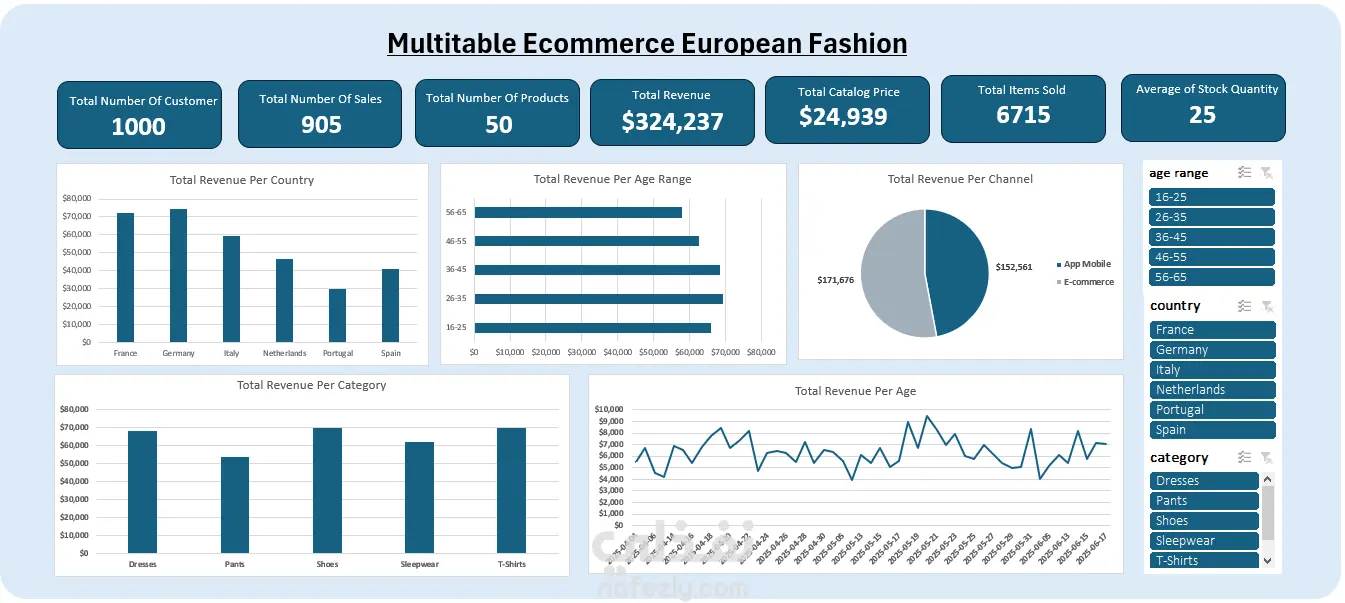Clear filter on age range slicer
The height and width of the screenshot is (603, 1345).
pos(1266,173)
